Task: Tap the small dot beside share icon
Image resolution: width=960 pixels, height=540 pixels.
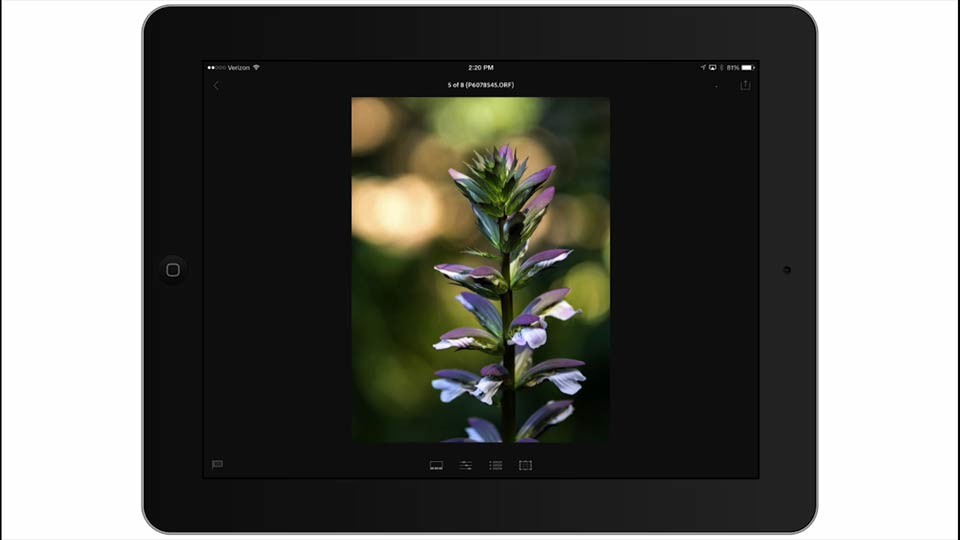Action: (x=716, y=86)
